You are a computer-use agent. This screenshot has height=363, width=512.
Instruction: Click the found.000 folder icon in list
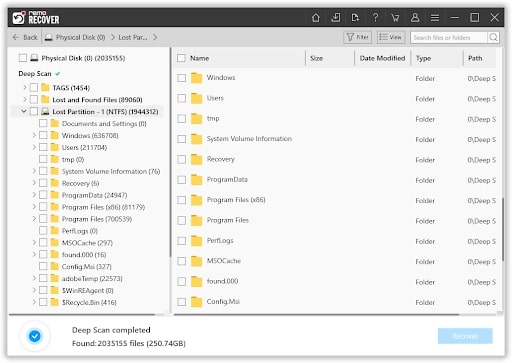coord(197,281)
